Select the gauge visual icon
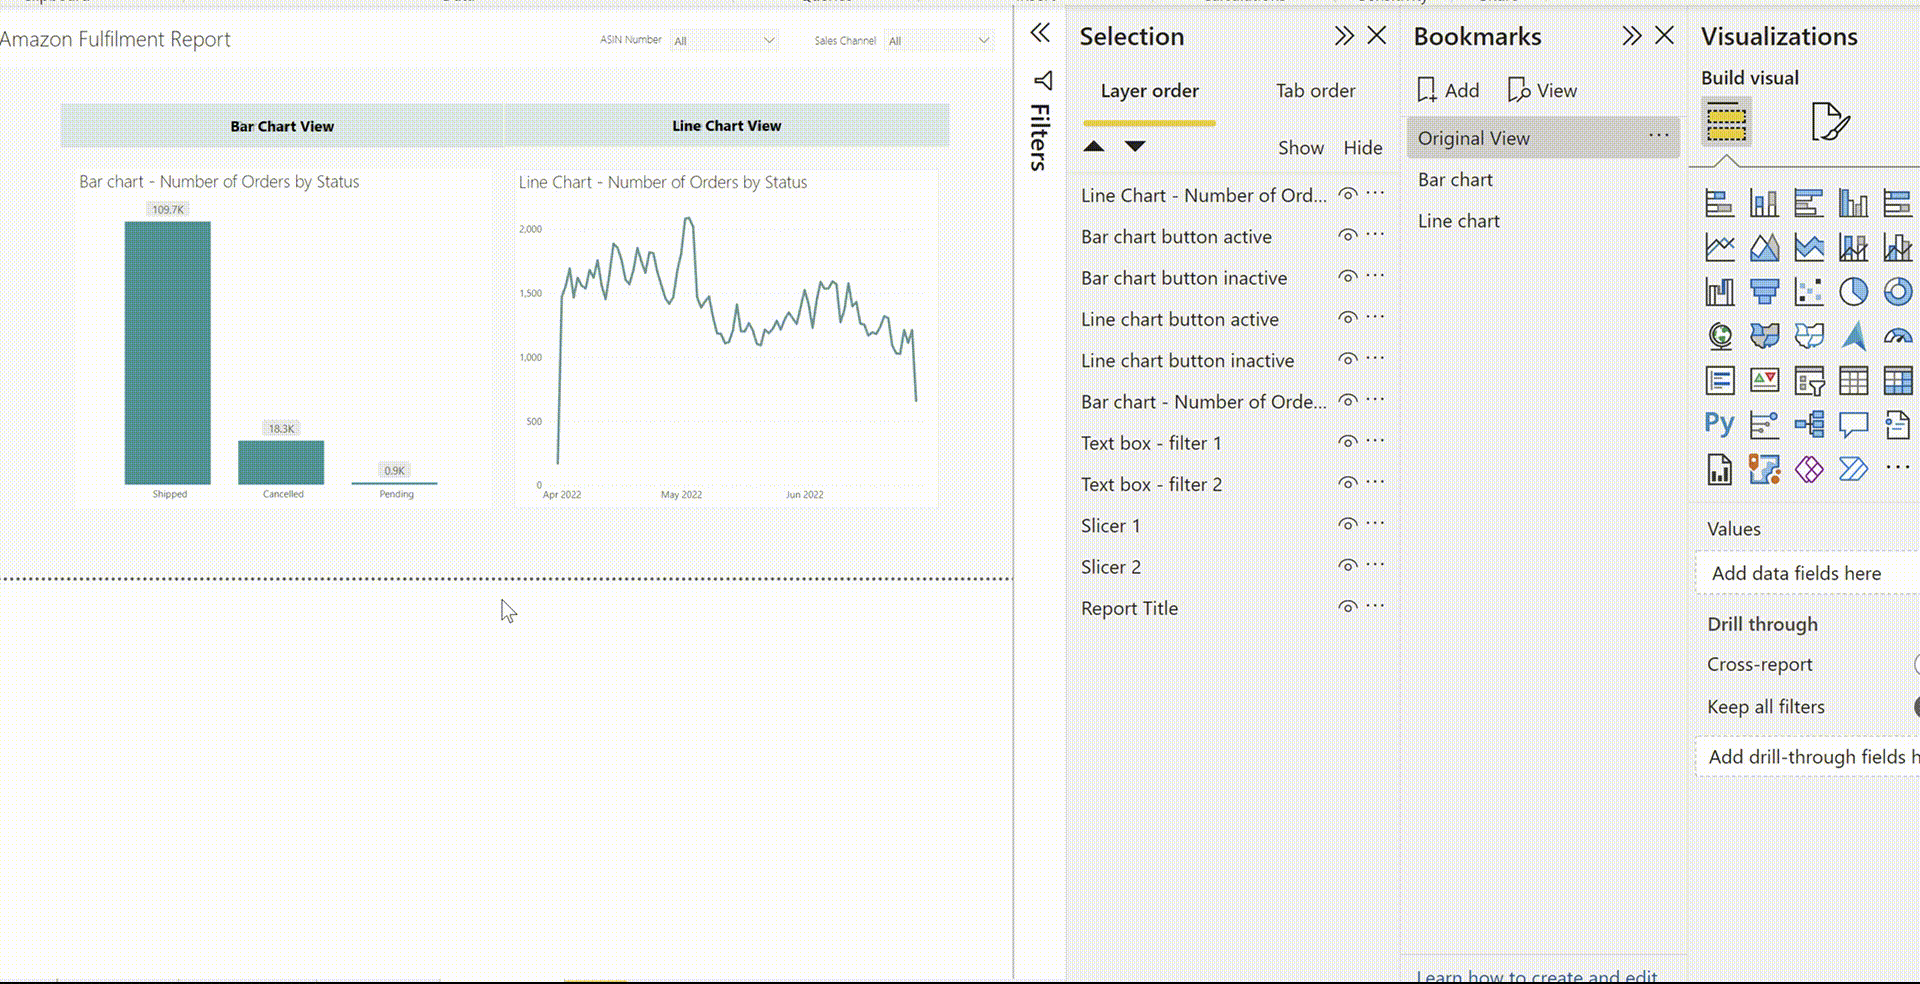 1898,336
